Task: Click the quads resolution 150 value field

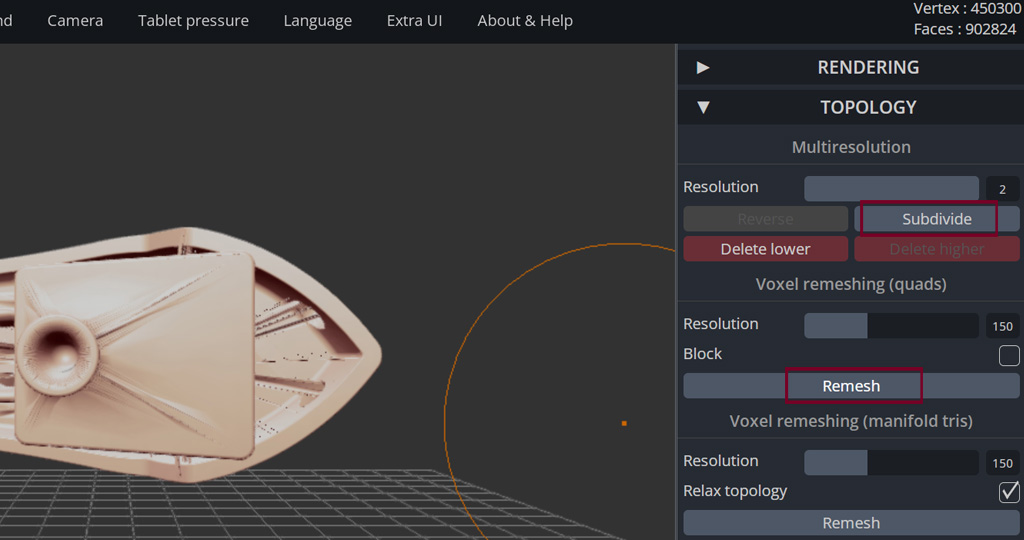Action: [x=1002, y=326]
